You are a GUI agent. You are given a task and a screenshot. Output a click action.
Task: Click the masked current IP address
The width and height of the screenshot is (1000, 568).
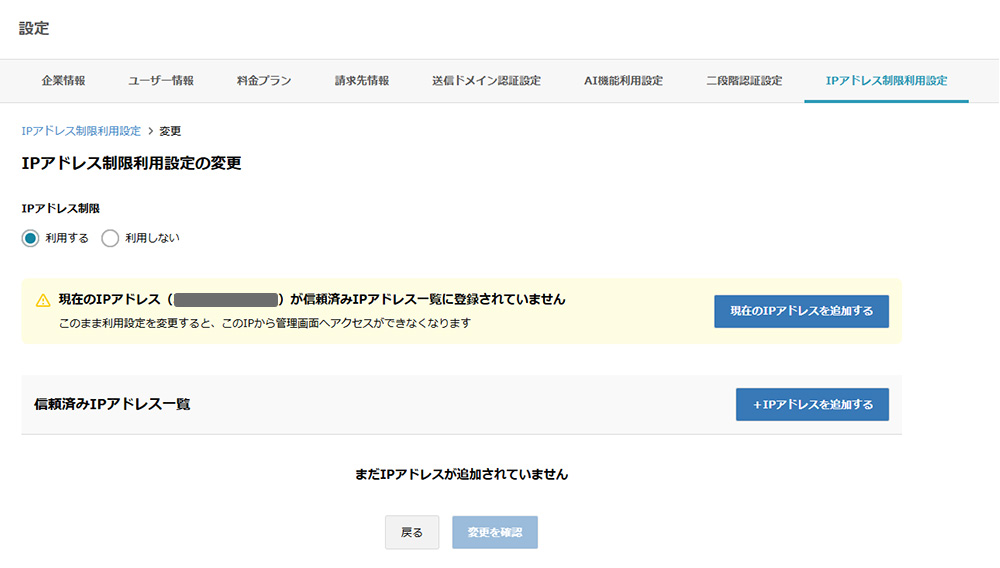pos(226,300)
